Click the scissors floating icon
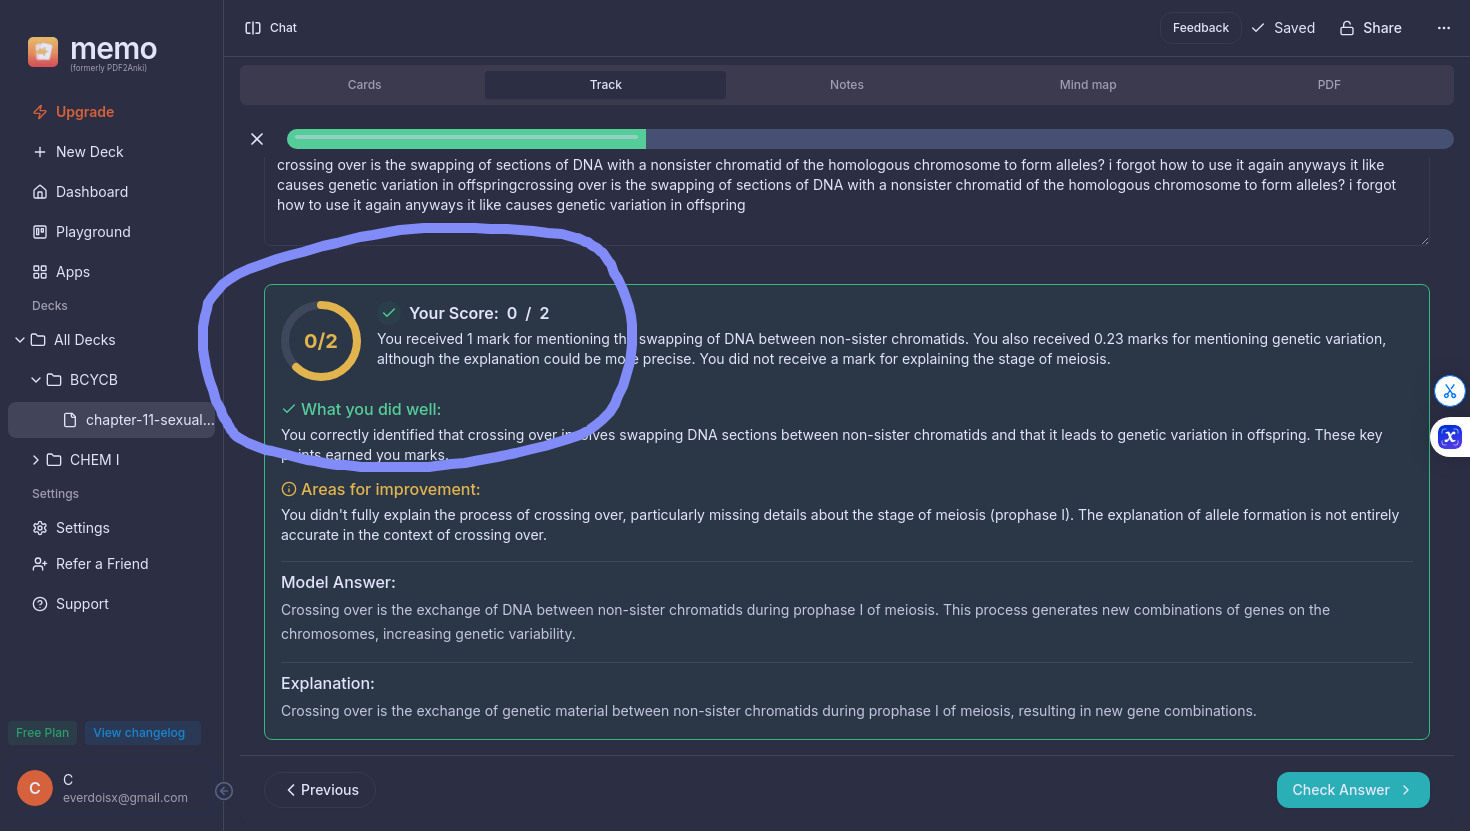Viewport: 1470px width, 831px height. pos(1449,391)
